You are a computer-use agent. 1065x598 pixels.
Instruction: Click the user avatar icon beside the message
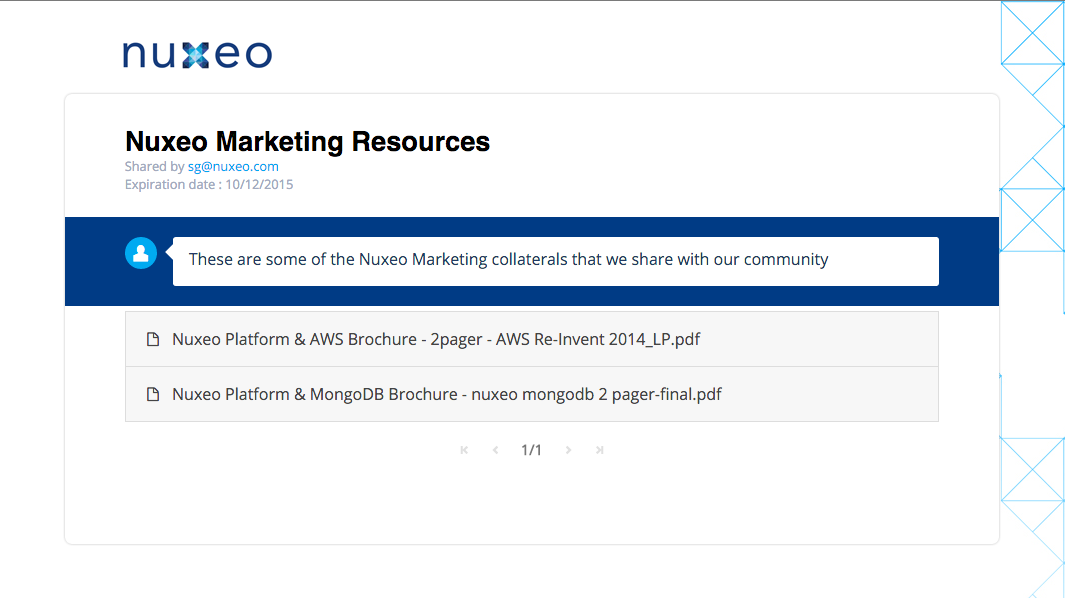[x=141, y=253]
